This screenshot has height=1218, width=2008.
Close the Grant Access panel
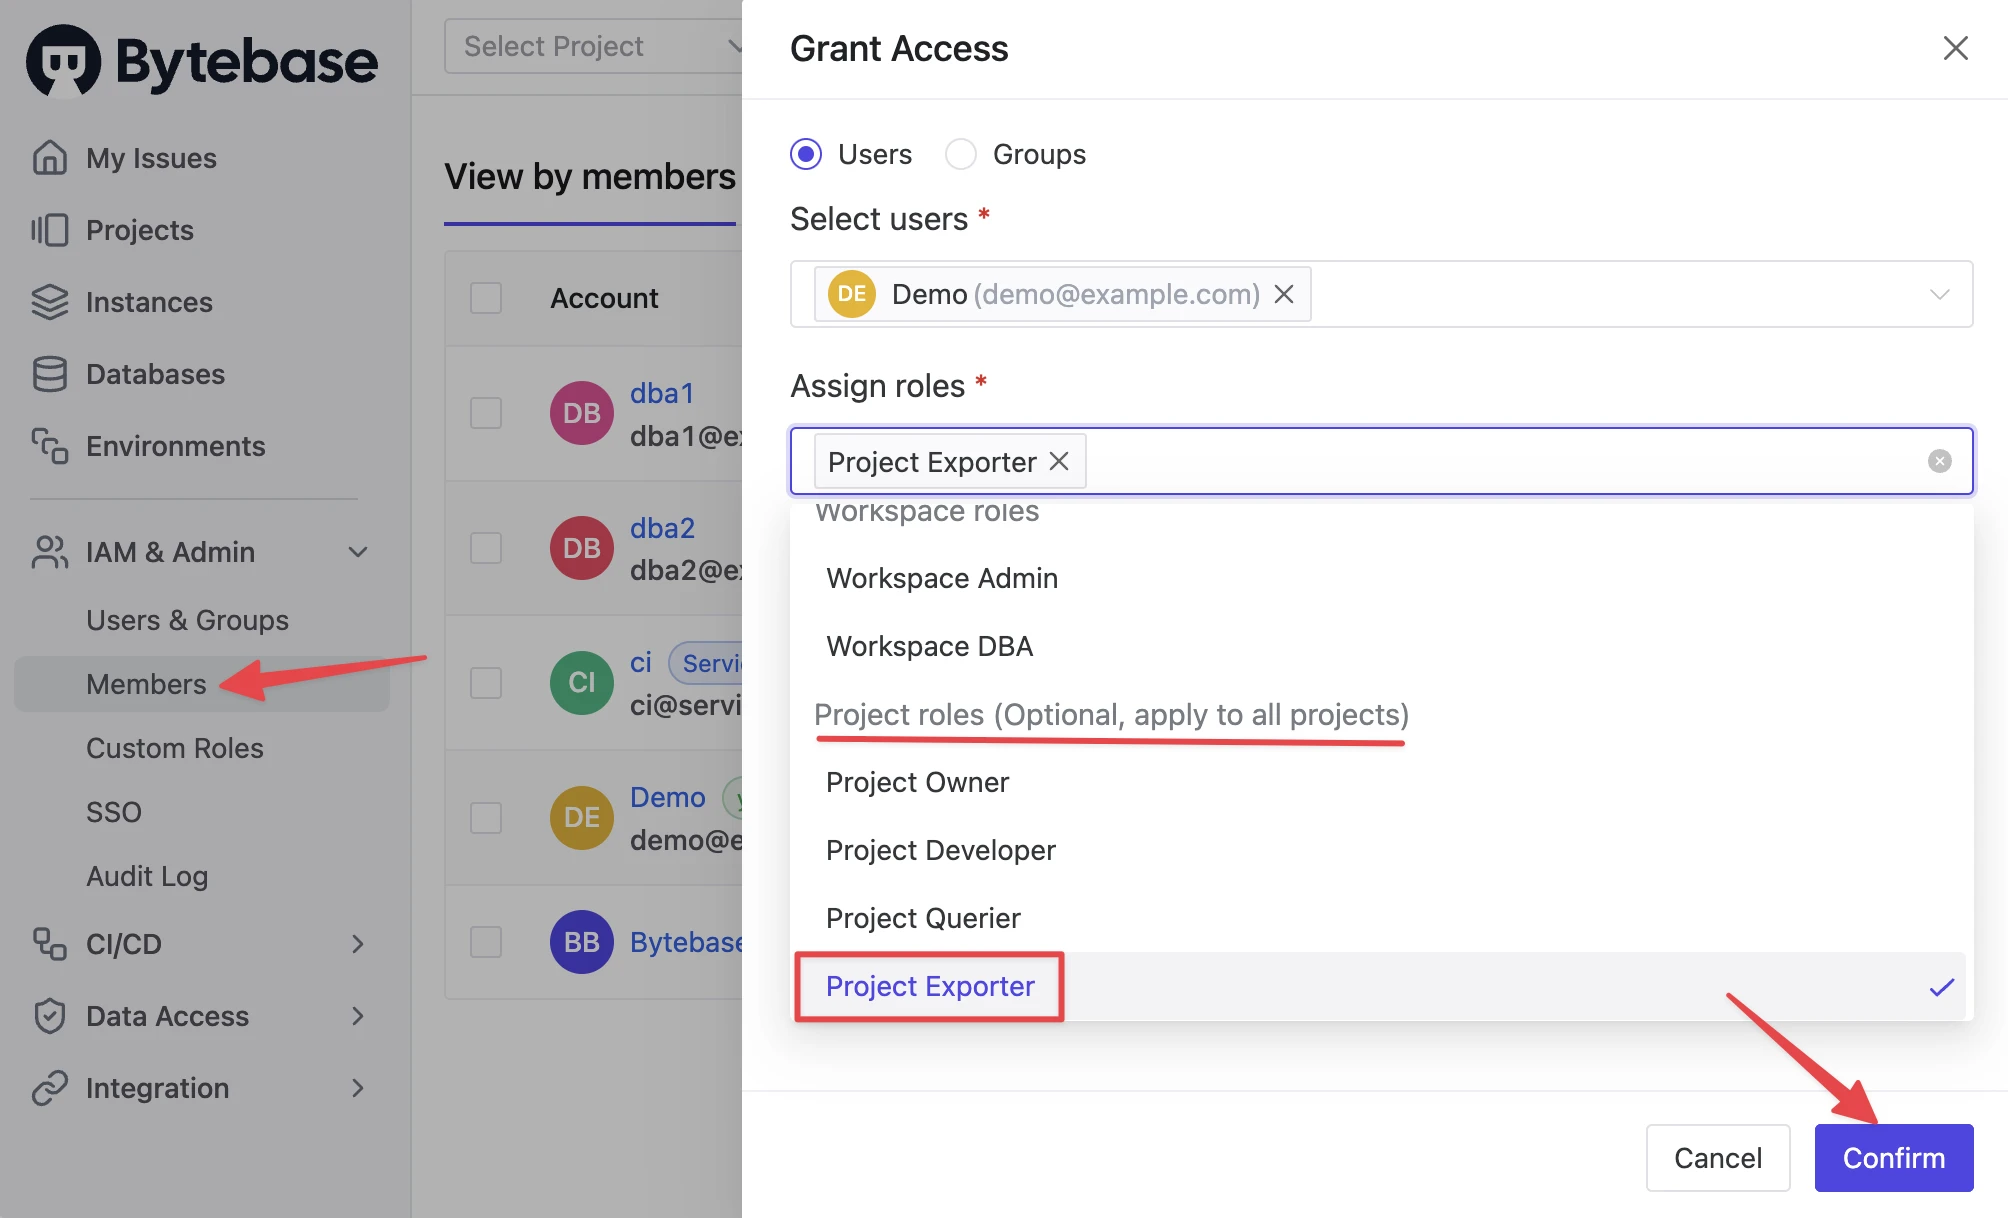tap(1955, 48)
